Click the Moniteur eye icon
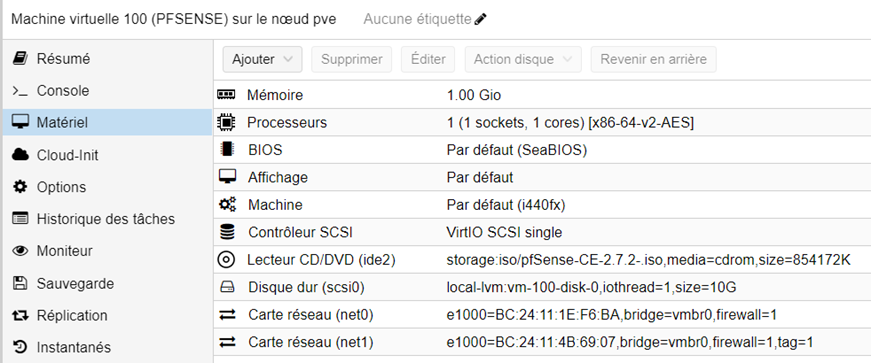 (20, 251)
